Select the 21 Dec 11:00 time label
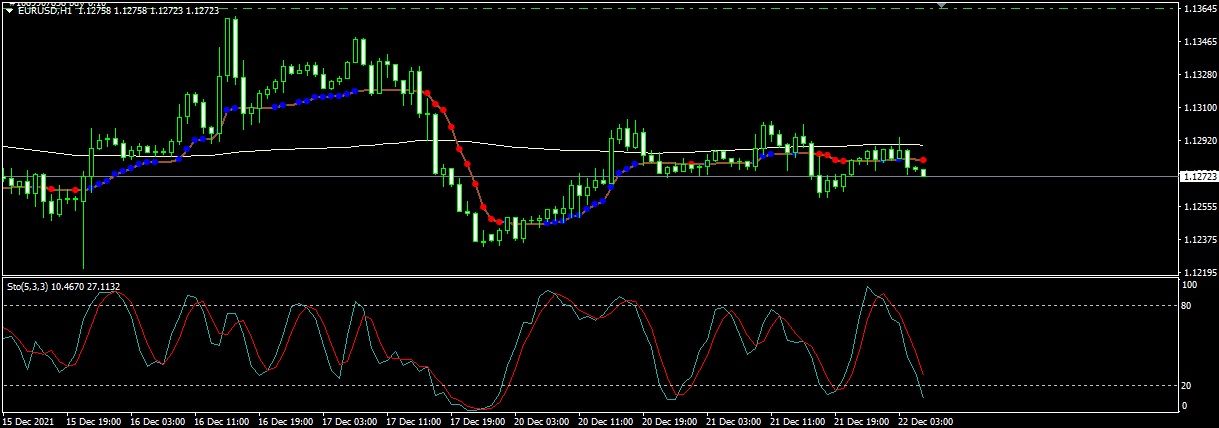1219x428 pixels. pyautogui.click(x=797, y=422)
